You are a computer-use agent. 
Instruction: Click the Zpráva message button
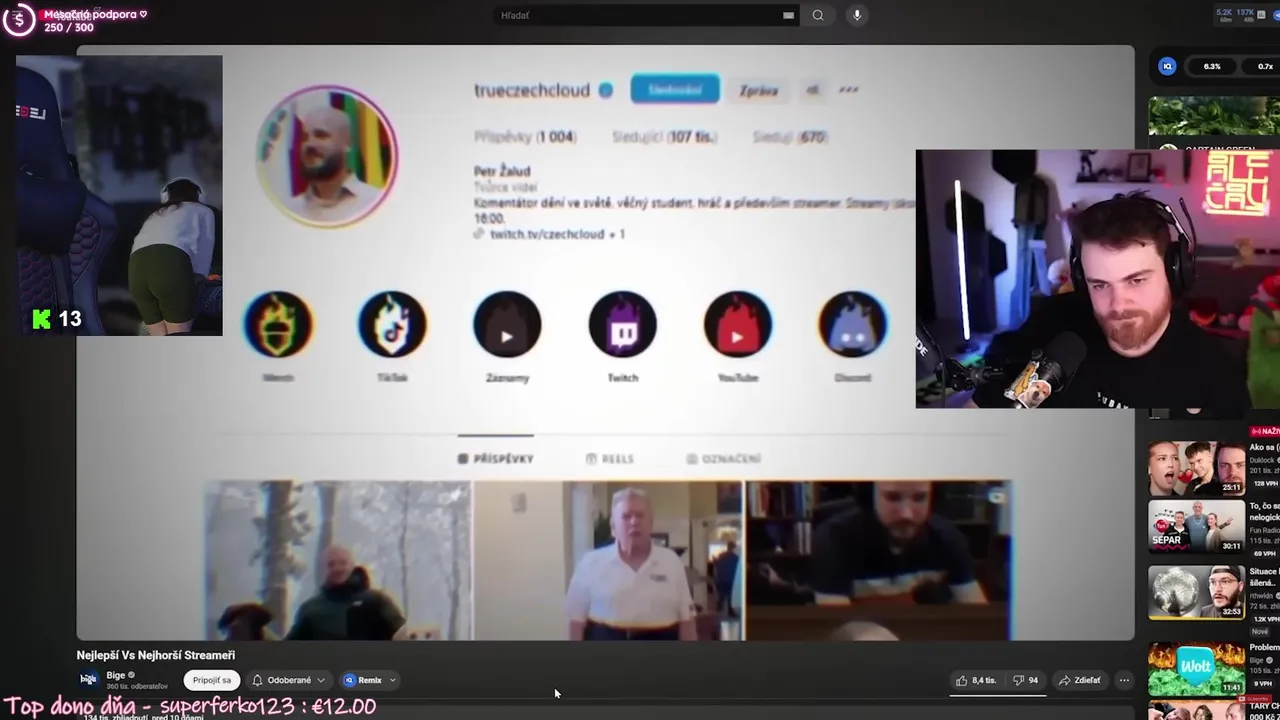[x=758, y=90]
